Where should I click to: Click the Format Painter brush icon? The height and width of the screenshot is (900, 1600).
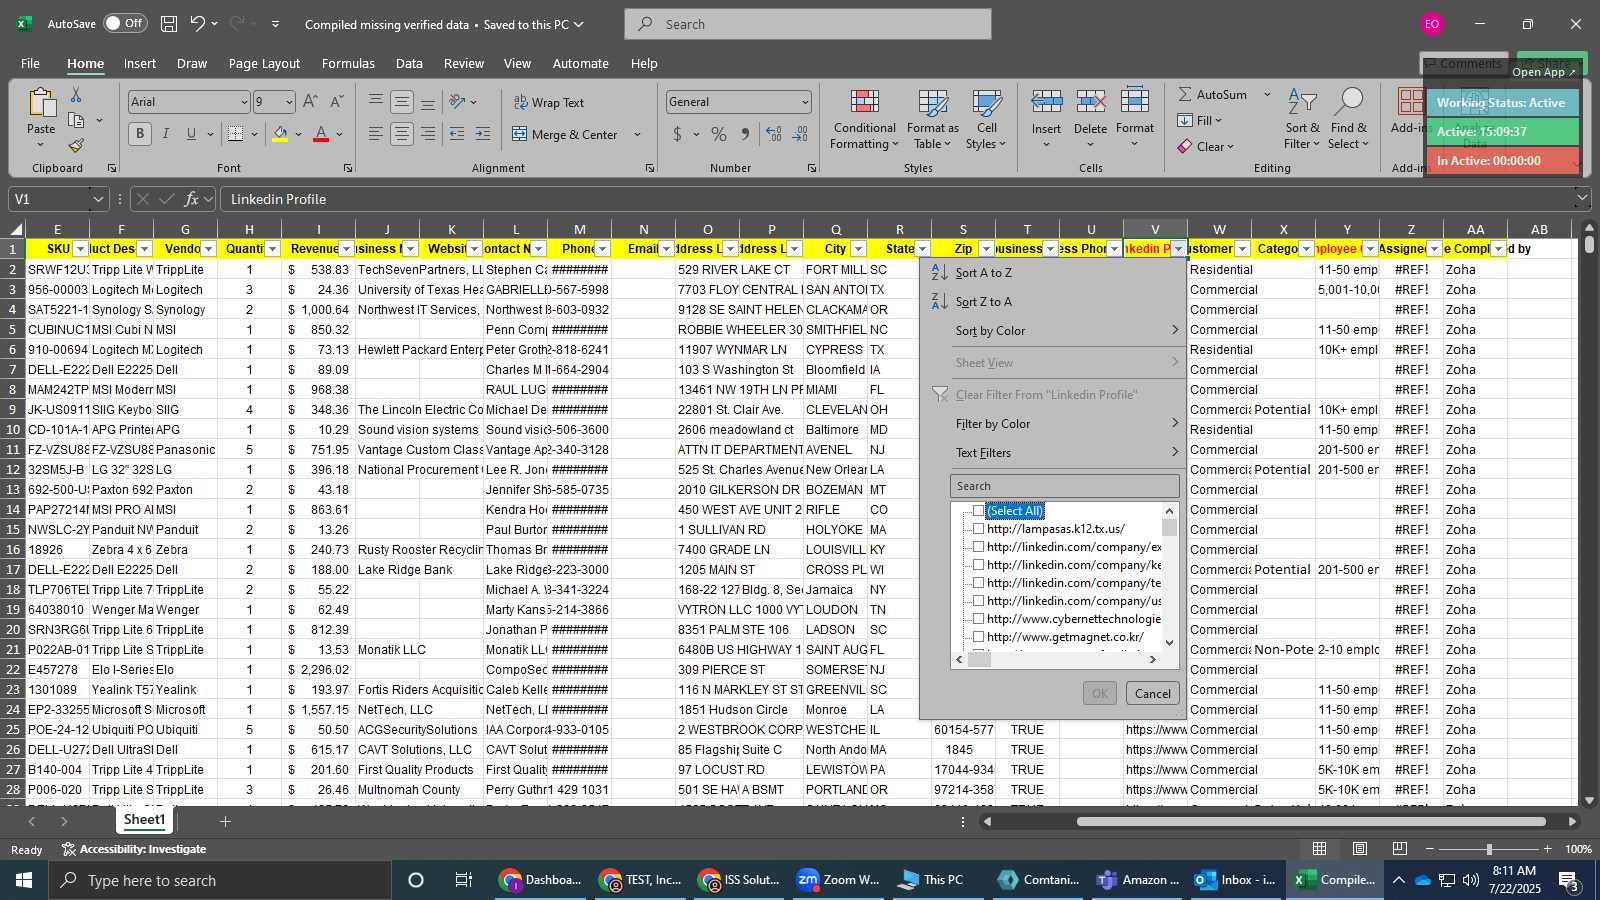pyautogui.click(x=76, y=146)
